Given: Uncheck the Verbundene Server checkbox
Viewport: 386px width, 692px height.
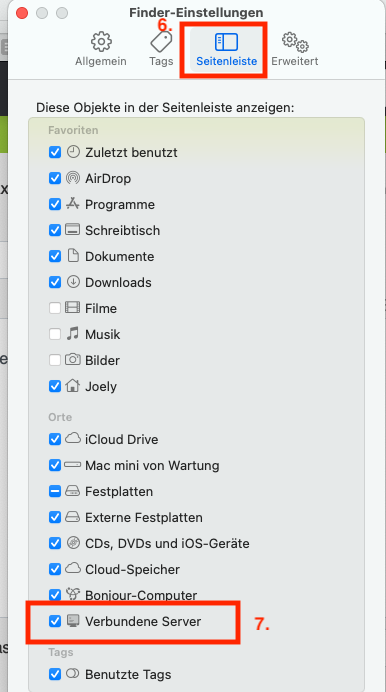Looking at the screenshot, I should 55,621.
